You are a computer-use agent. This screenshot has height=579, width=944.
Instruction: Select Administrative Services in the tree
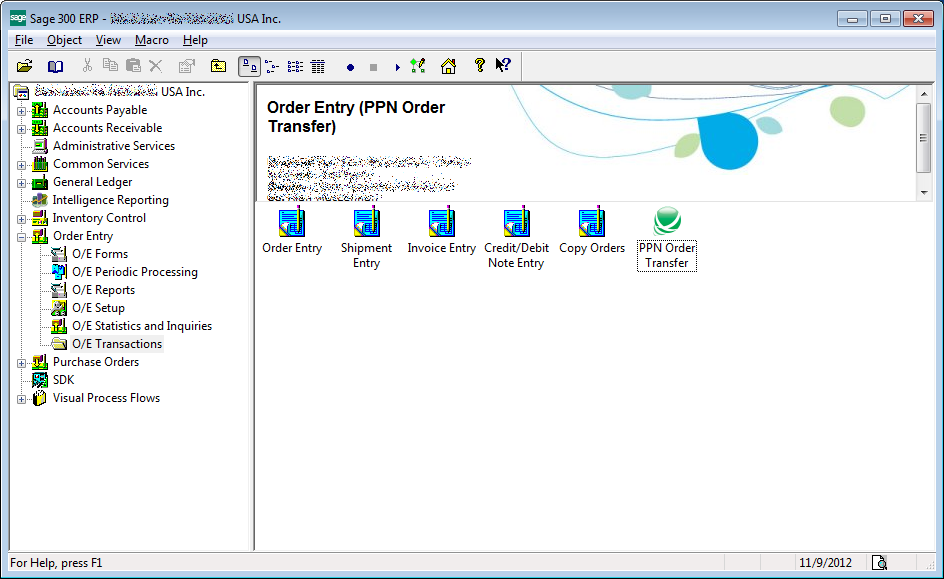click(x=114, y=146)
